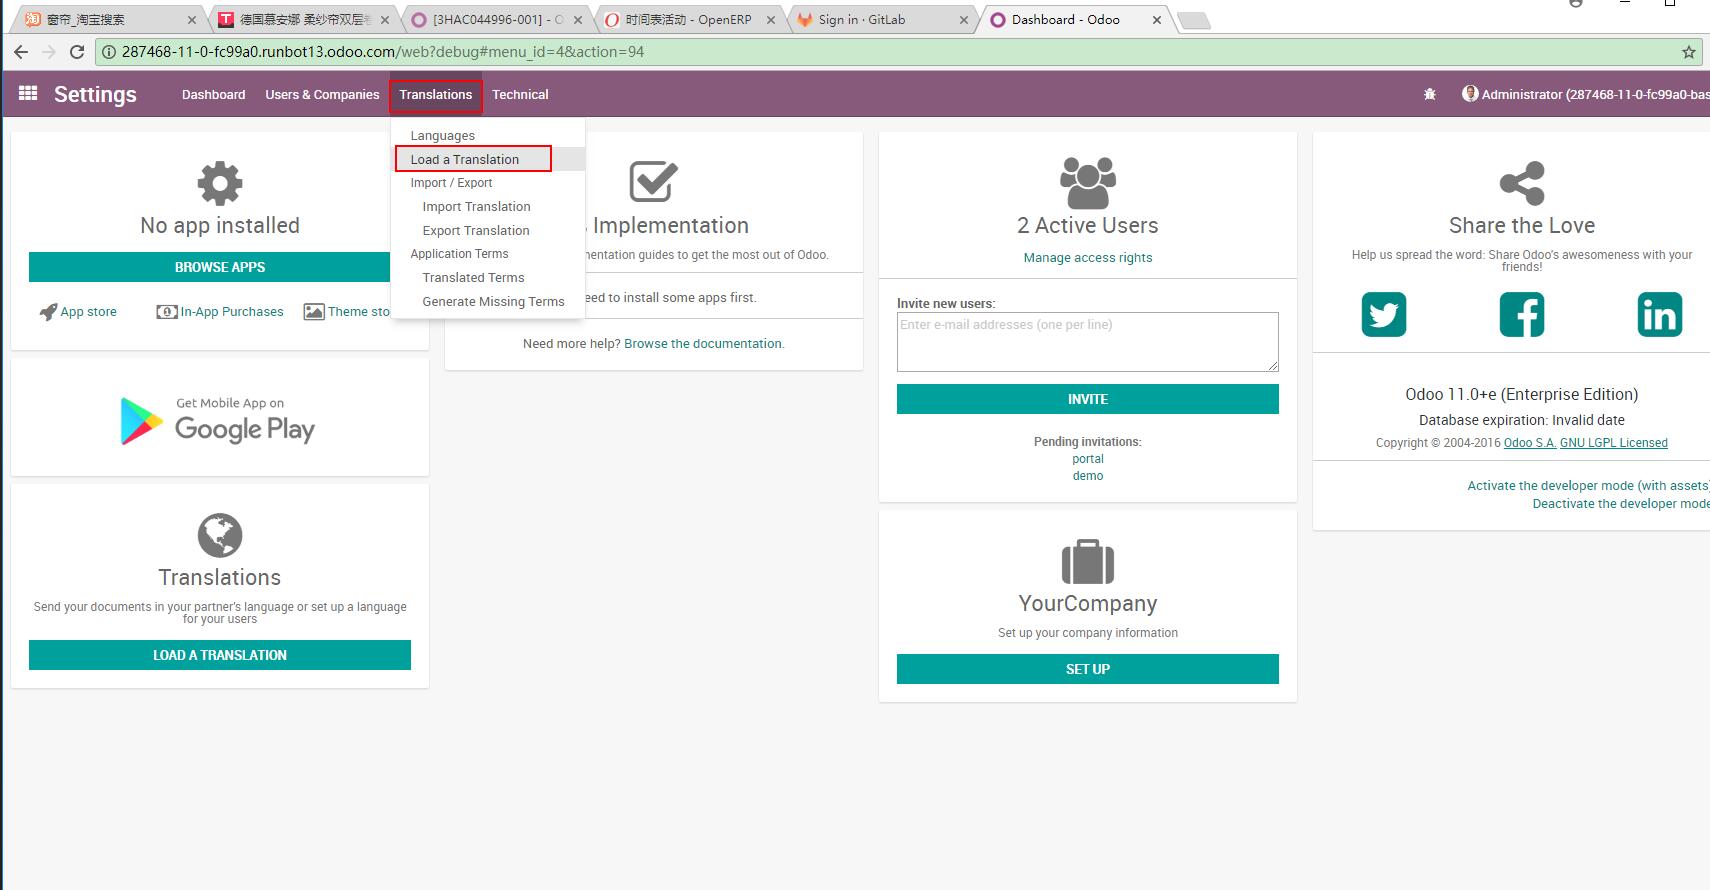Click the invite e-mail addresses field
The width and height of the screenshot is (1710, 890).
pyautogui.click(x=1087, y=341)
